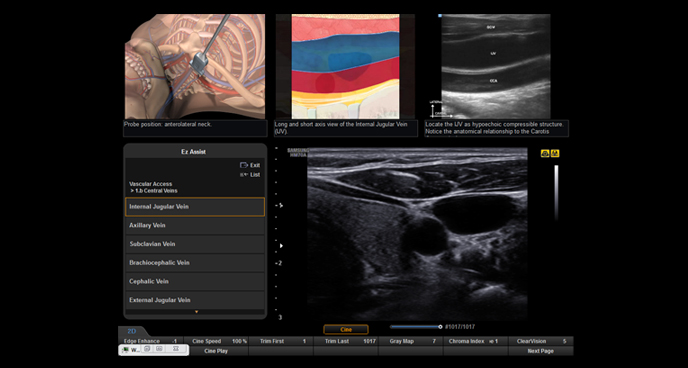Click the '#1017/1017' frame counter

(460, 327)
